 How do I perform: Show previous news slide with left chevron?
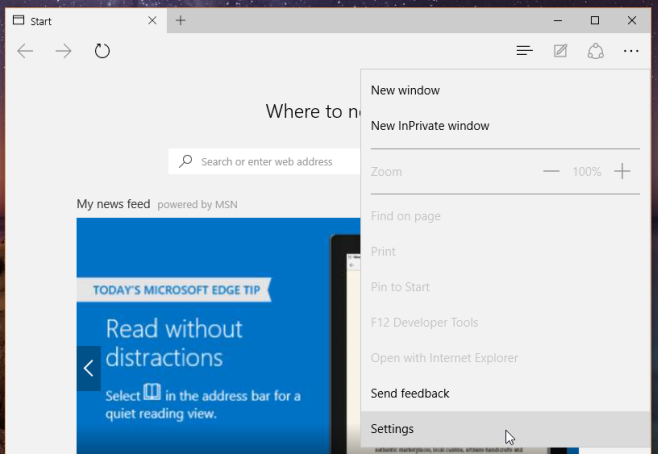pyautogui.click(x=89, y=368)
